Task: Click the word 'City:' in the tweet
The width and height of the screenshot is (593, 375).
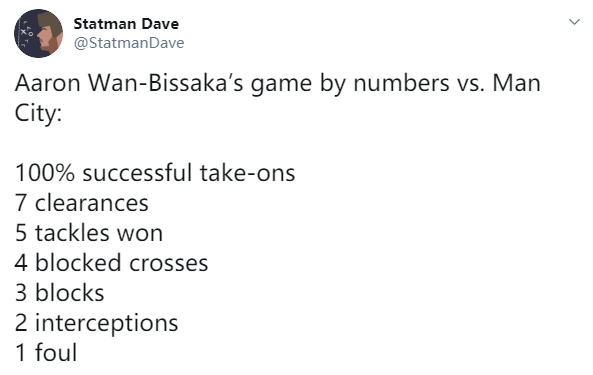Action: click(38, 113)
